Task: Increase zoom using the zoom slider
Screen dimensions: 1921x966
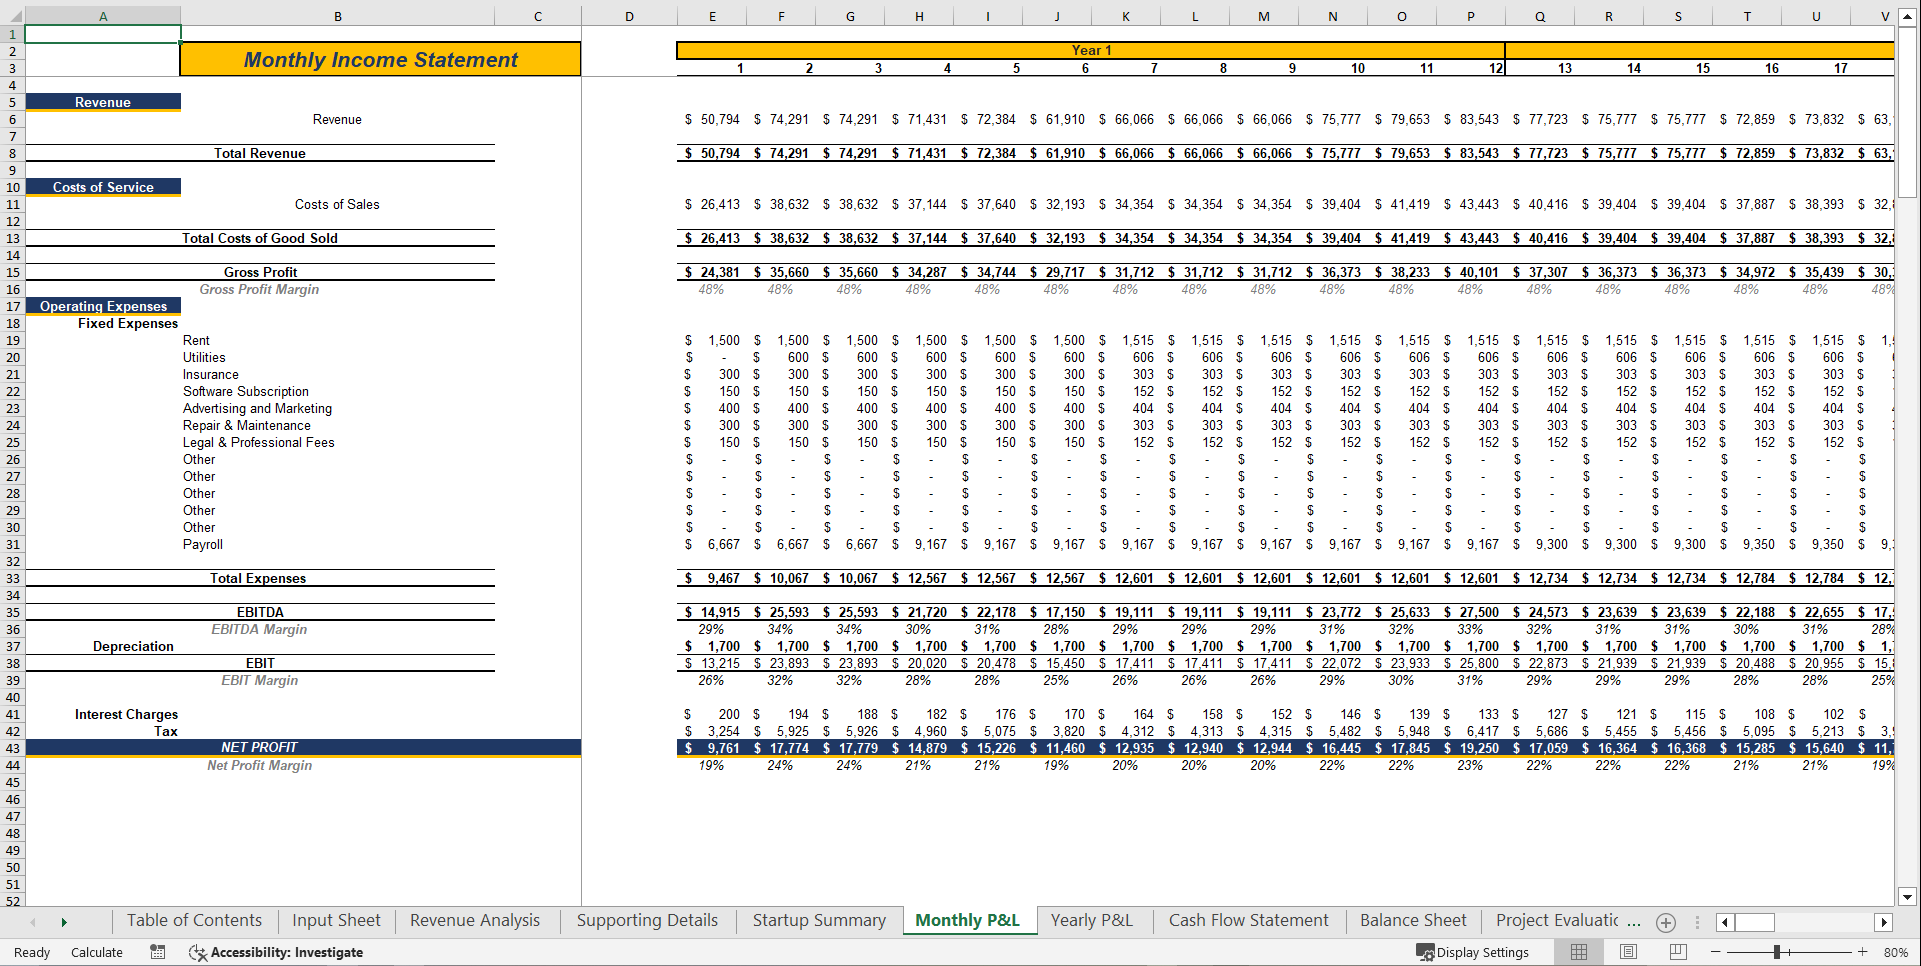Action: pyautogui.click(x=1862, y=952)
